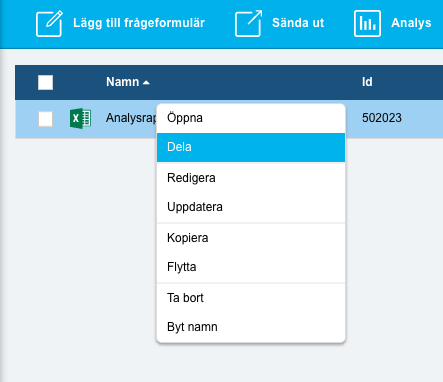Open the Analys label in toolbar
The image size is (443, 382).
tap(411, 23)
